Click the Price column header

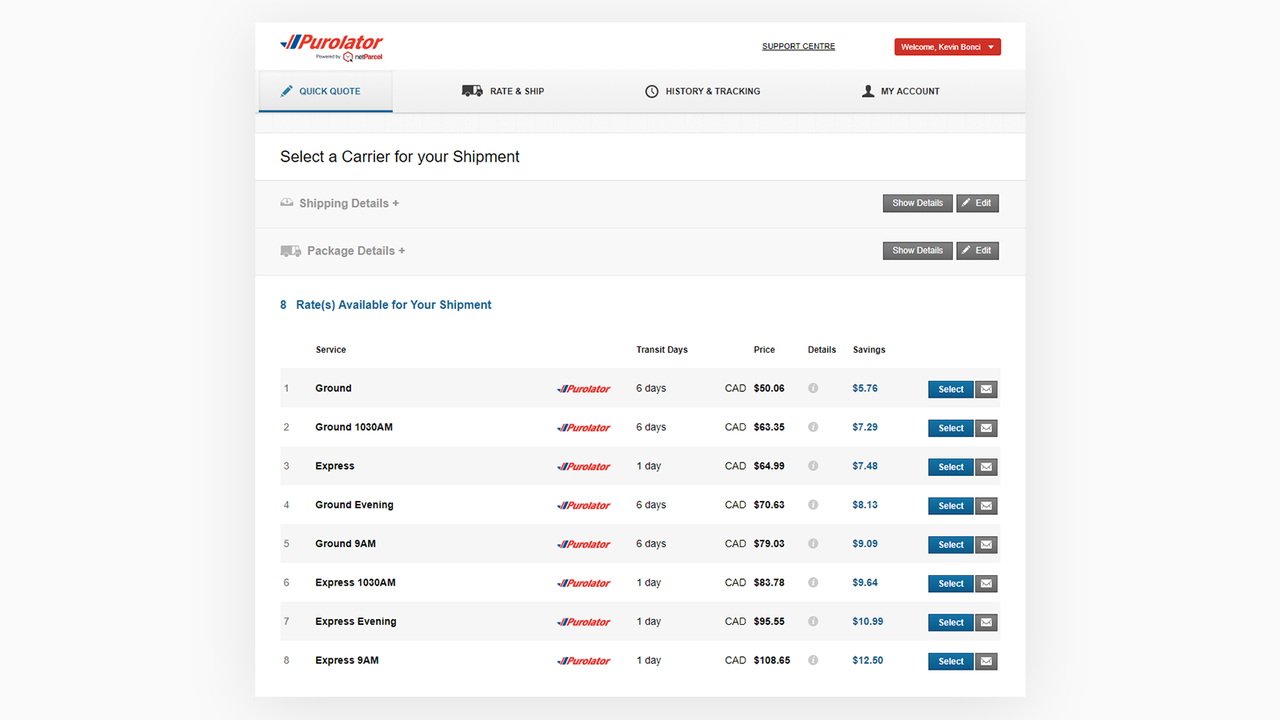(x=764, y=350)
